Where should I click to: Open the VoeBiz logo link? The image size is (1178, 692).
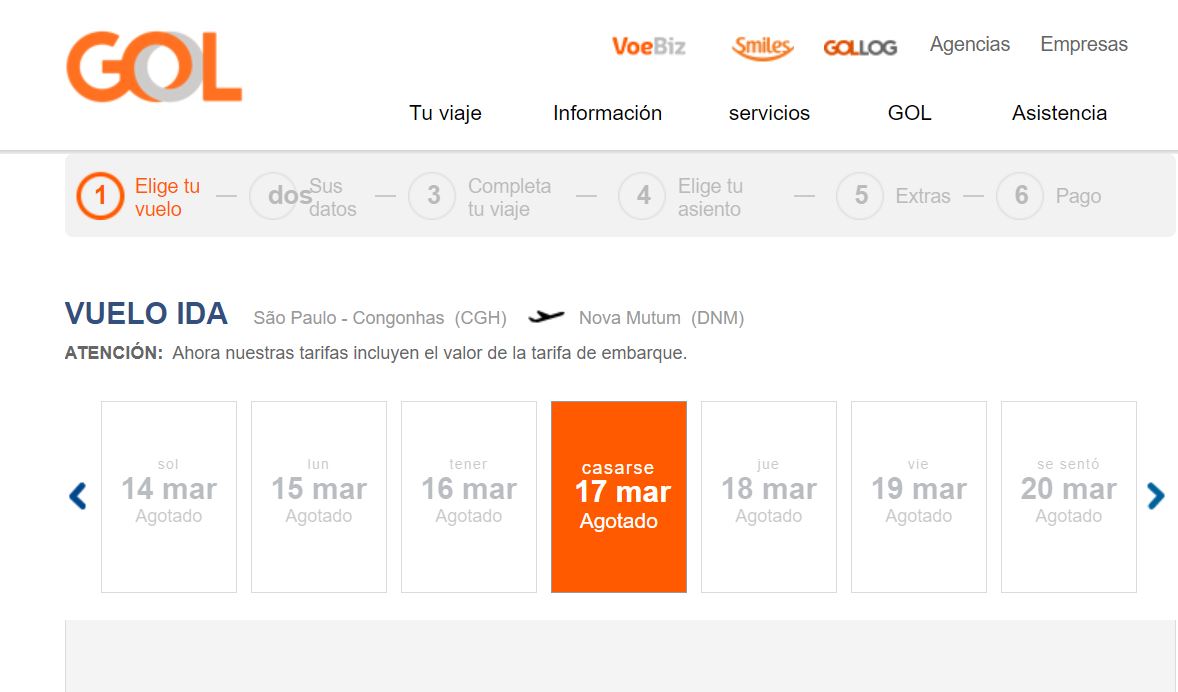tap(648, 47)
